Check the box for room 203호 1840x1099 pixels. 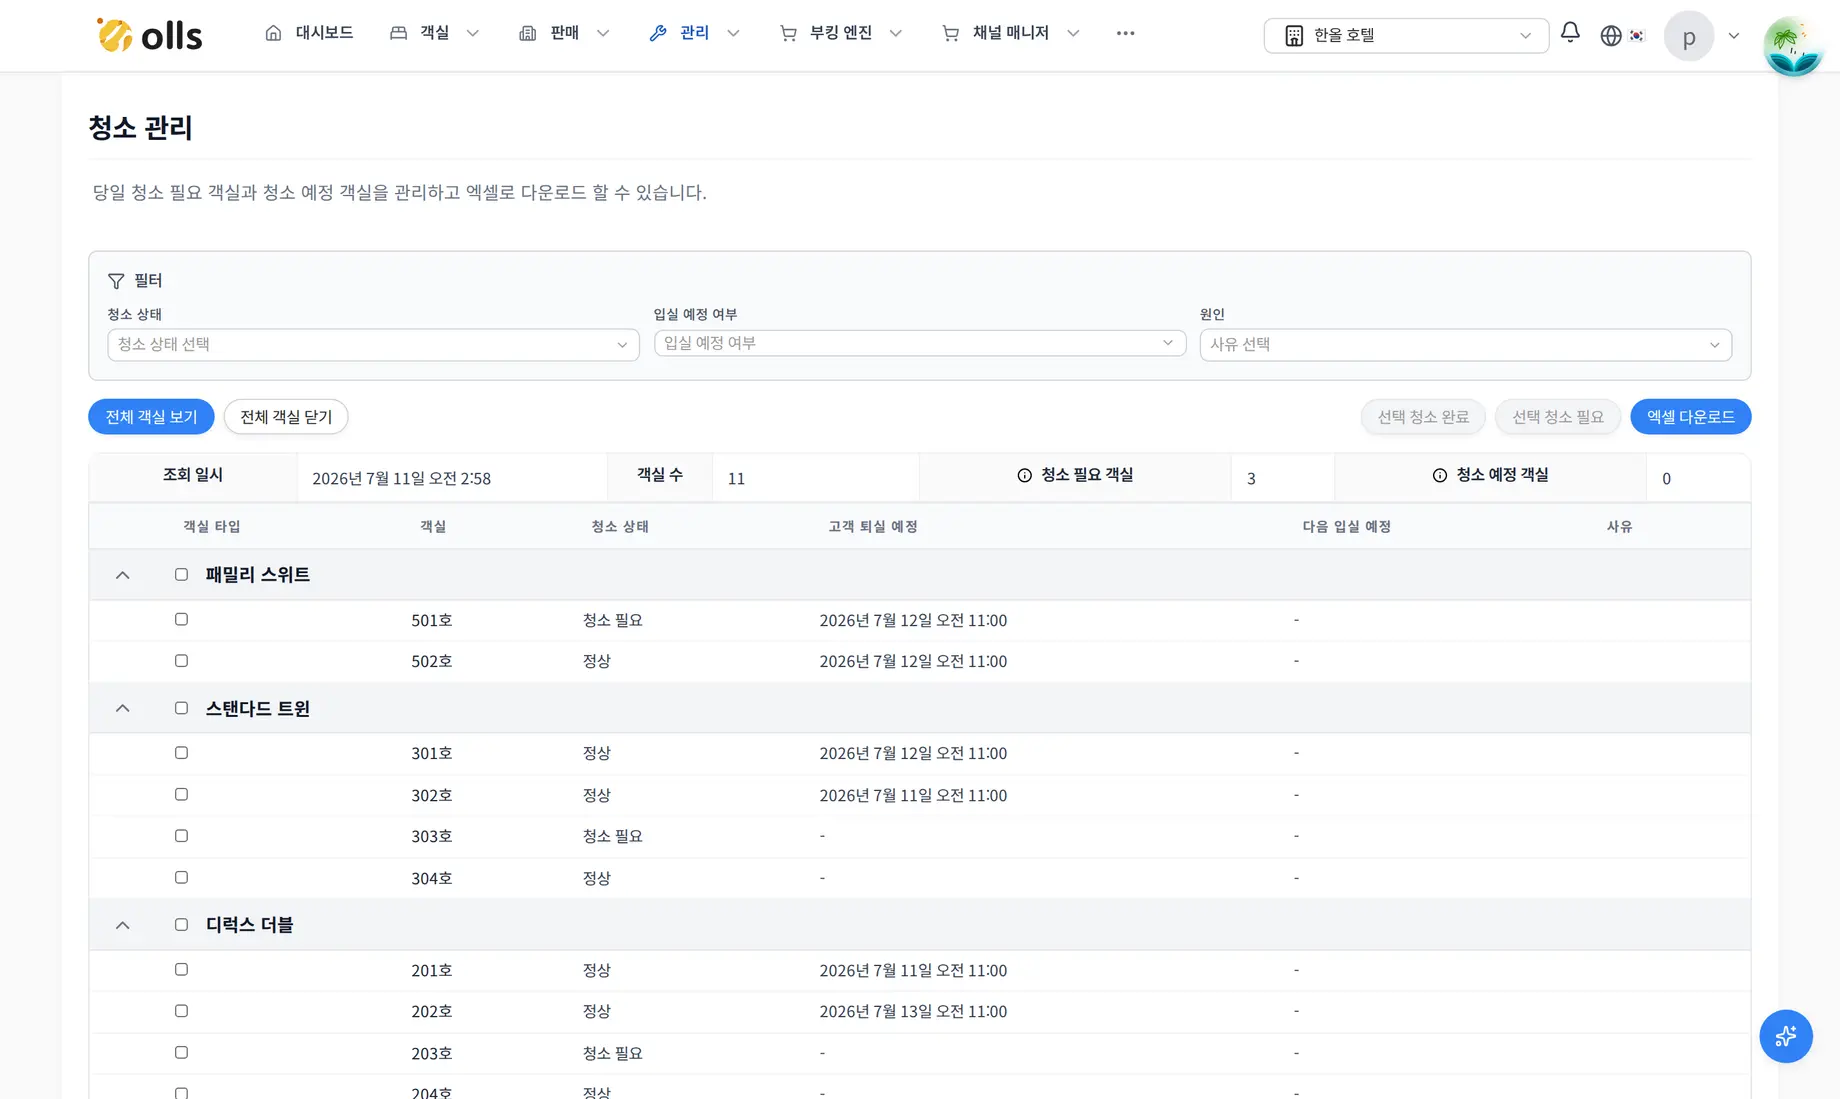(x=181, y=1052)
